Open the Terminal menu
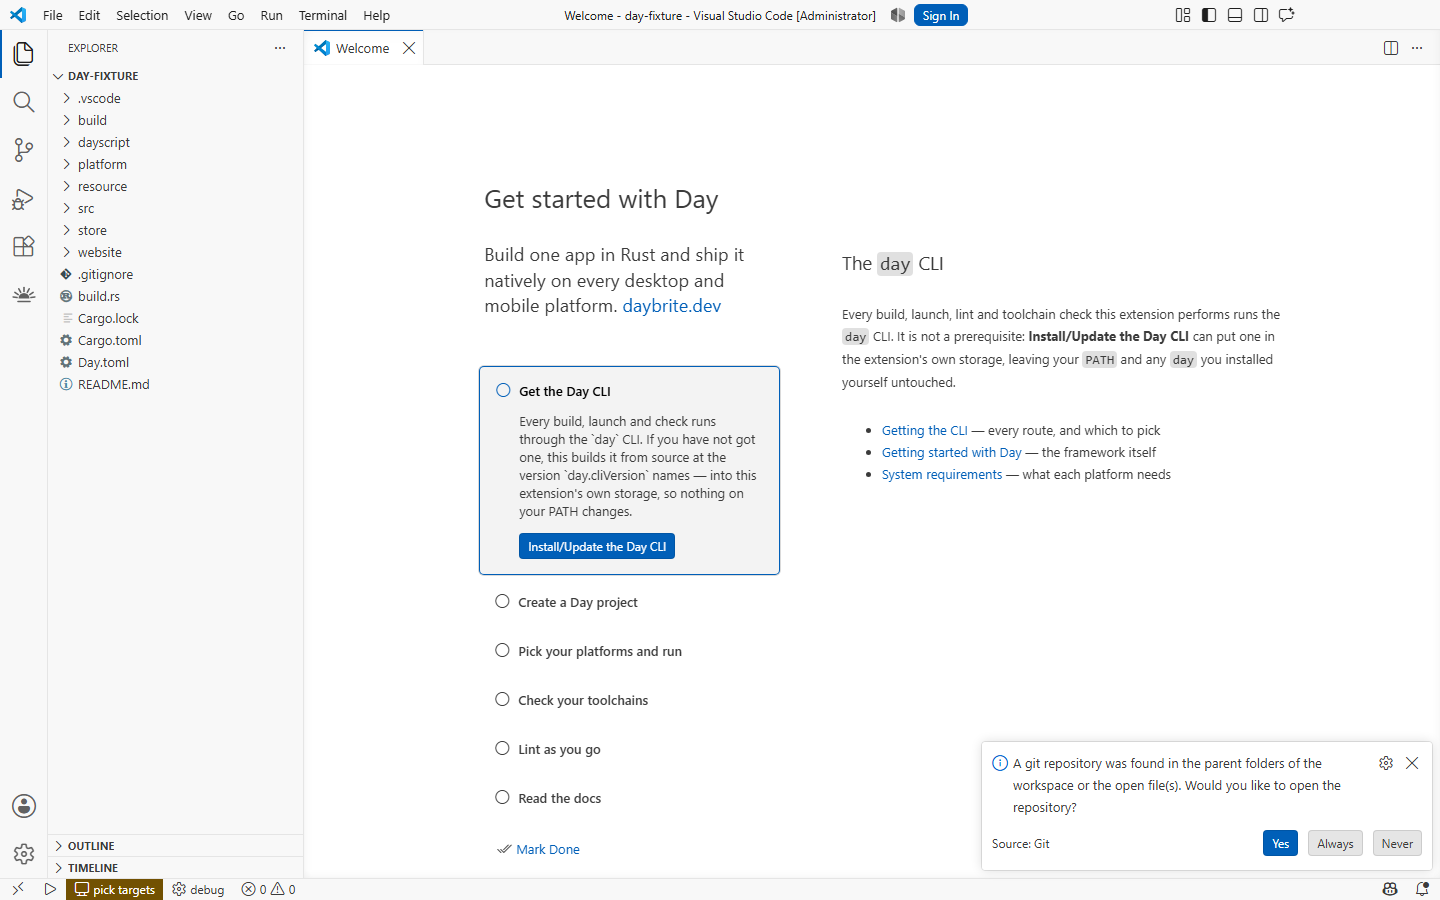This screenshot has height=900, width=1440. tap(323, 15)
